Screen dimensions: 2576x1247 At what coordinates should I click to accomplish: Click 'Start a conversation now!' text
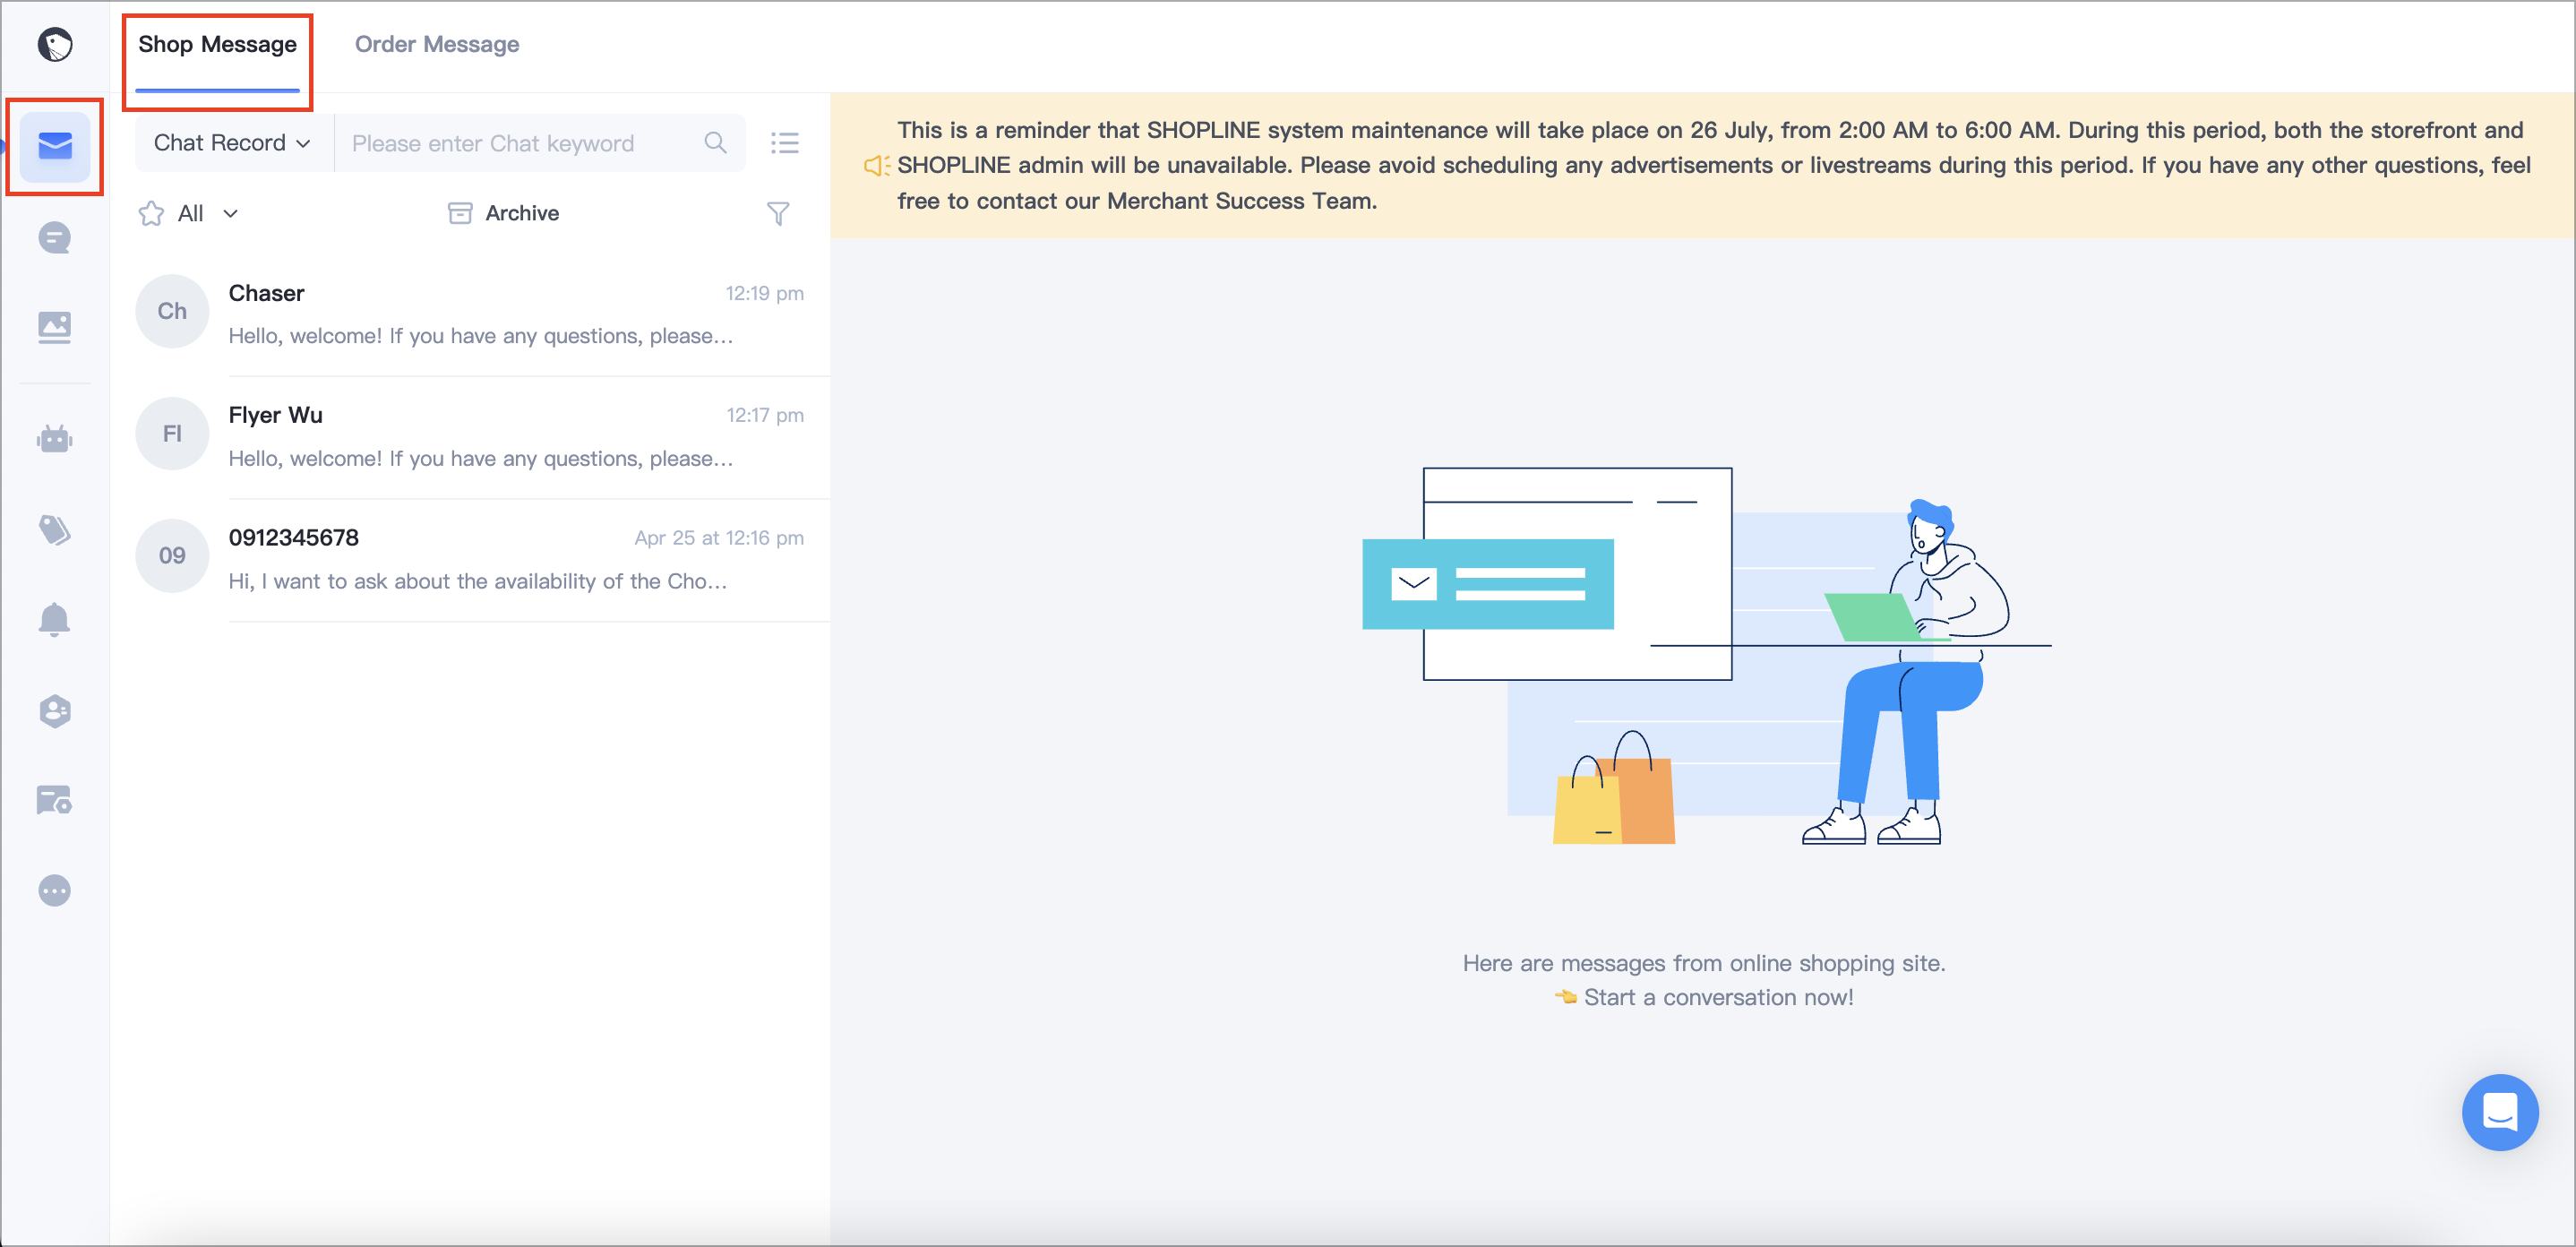coord(1718,997)
